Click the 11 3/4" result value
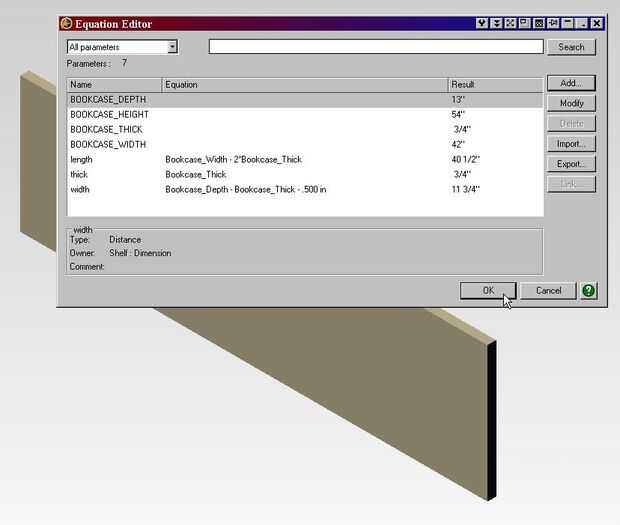620x525 pixels. coord(465,189)
